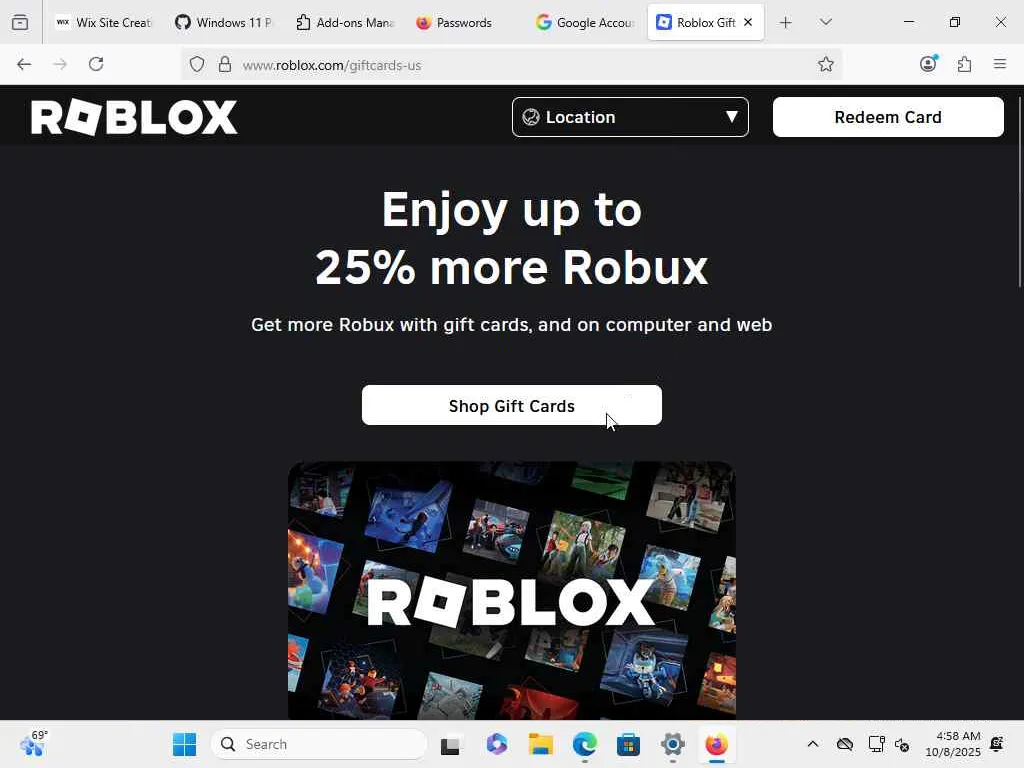Click the Roblox logo in header
Viewport: 1024px width, 768px height.
pyautogui.click(x=134, y=117)
